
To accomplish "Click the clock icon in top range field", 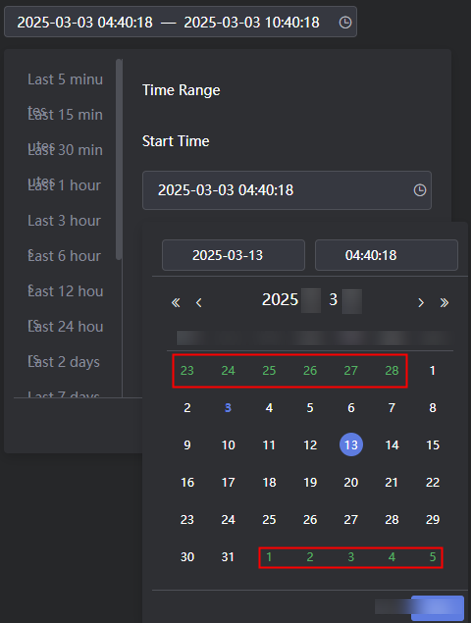I will (x=345, y=22).
